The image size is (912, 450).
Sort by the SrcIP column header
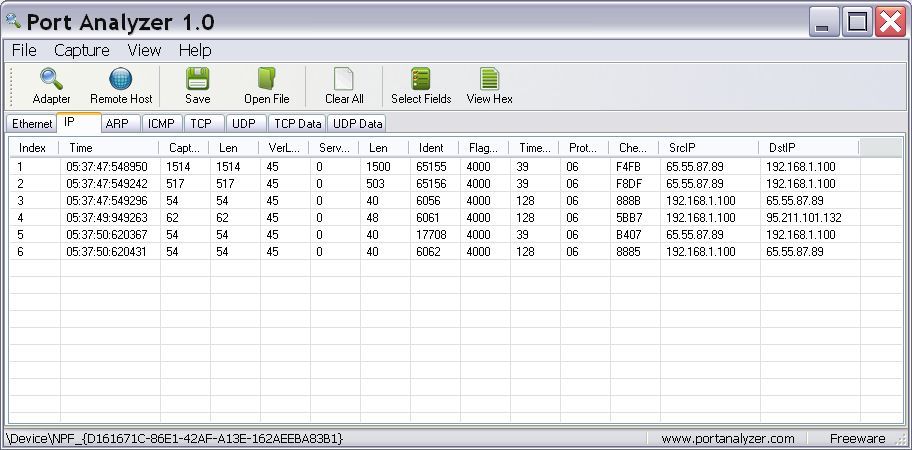click(x=709, y=148)
